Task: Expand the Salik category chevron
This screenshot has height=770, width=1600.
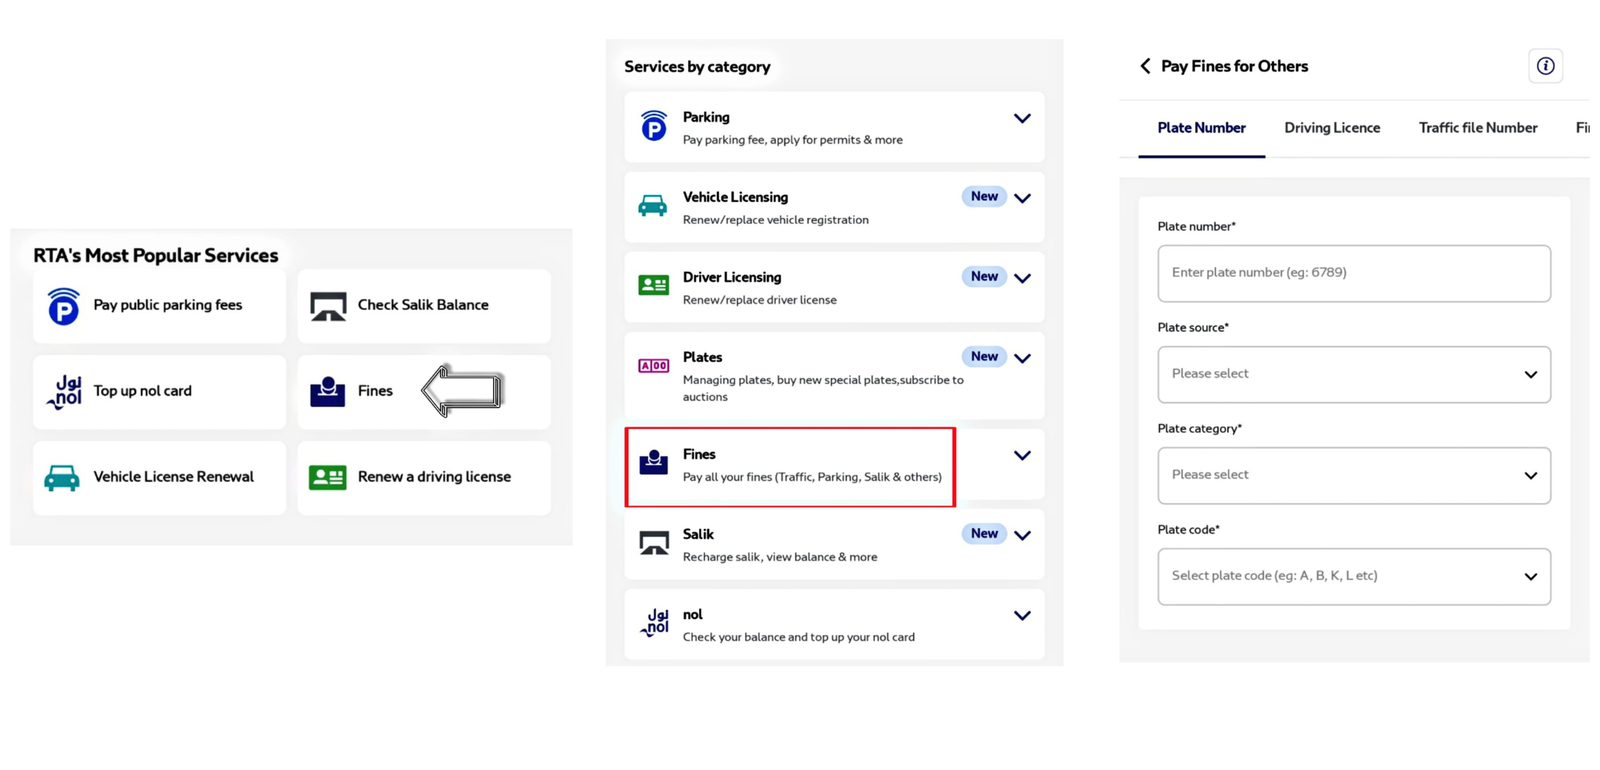Action: click(x=1022, y=535)
